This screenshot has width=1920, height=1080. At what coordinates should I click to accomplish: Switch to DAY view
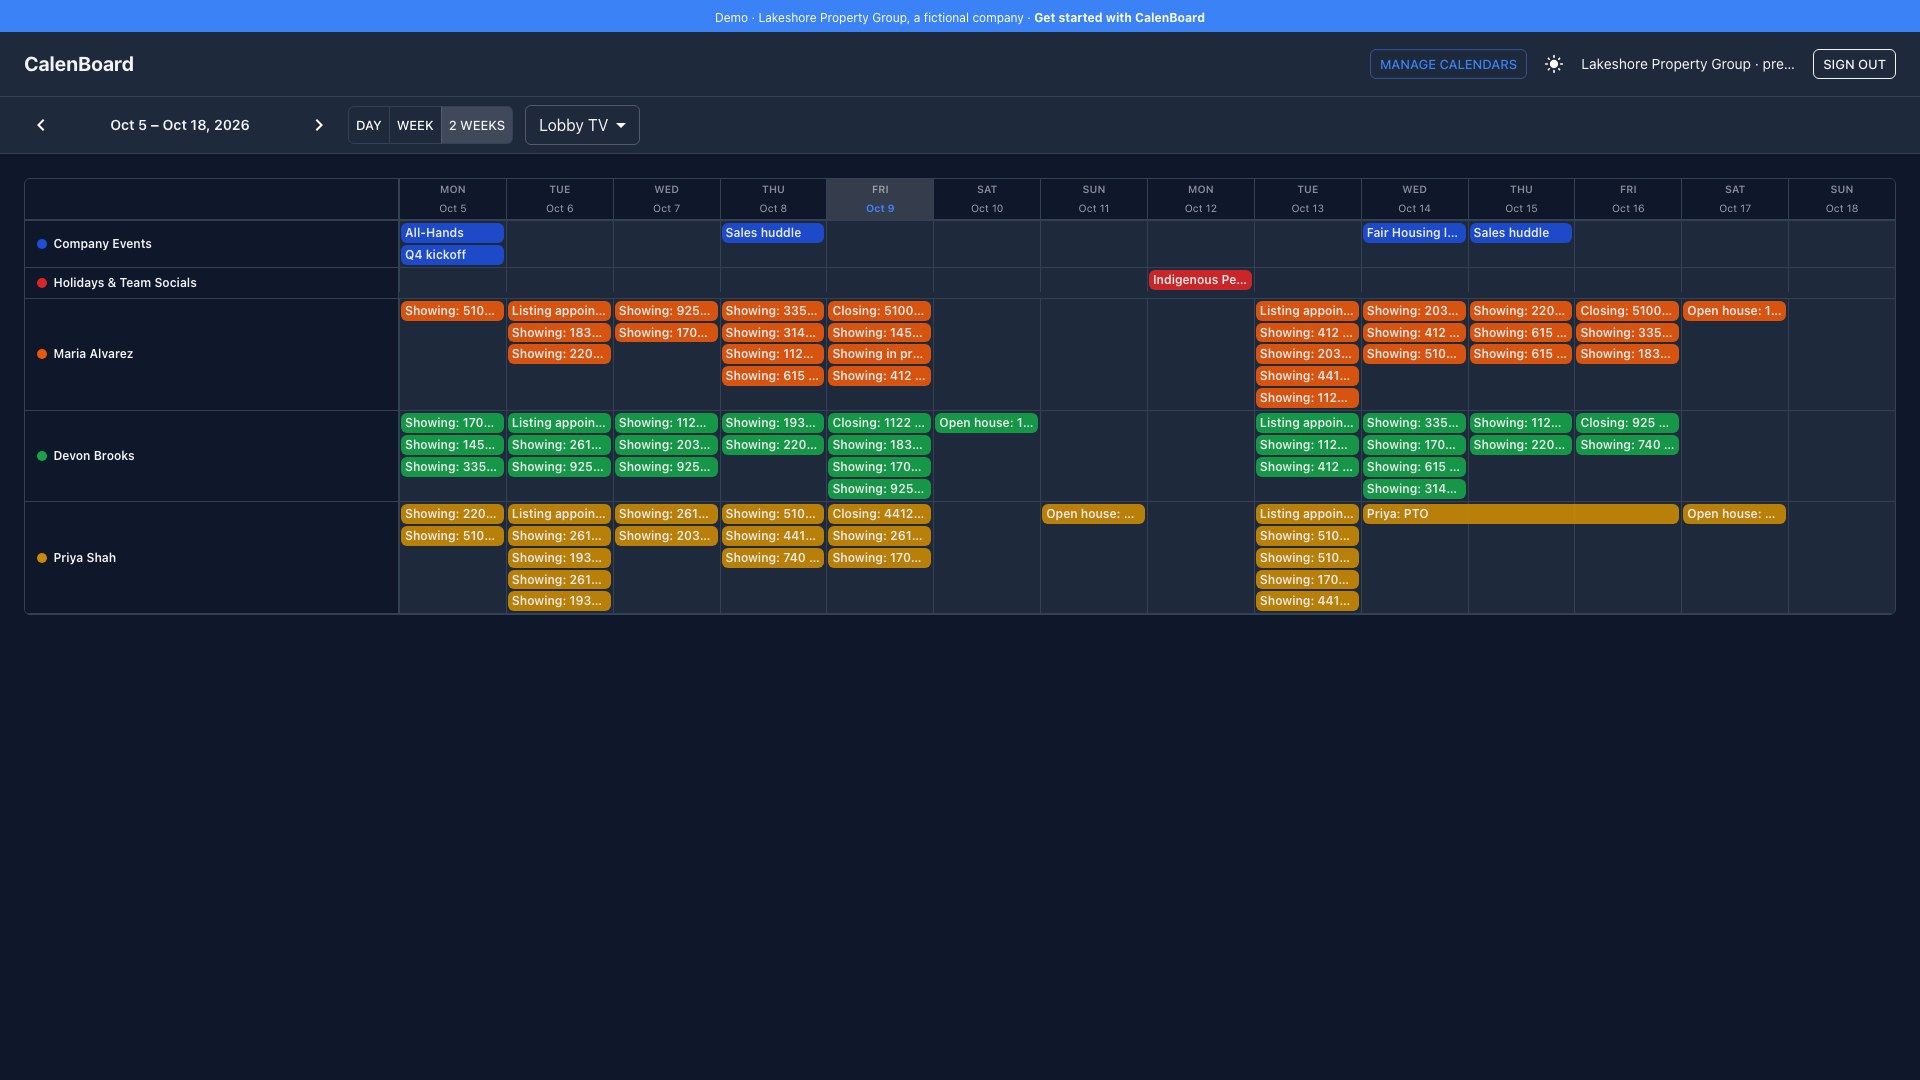point(369,125)
